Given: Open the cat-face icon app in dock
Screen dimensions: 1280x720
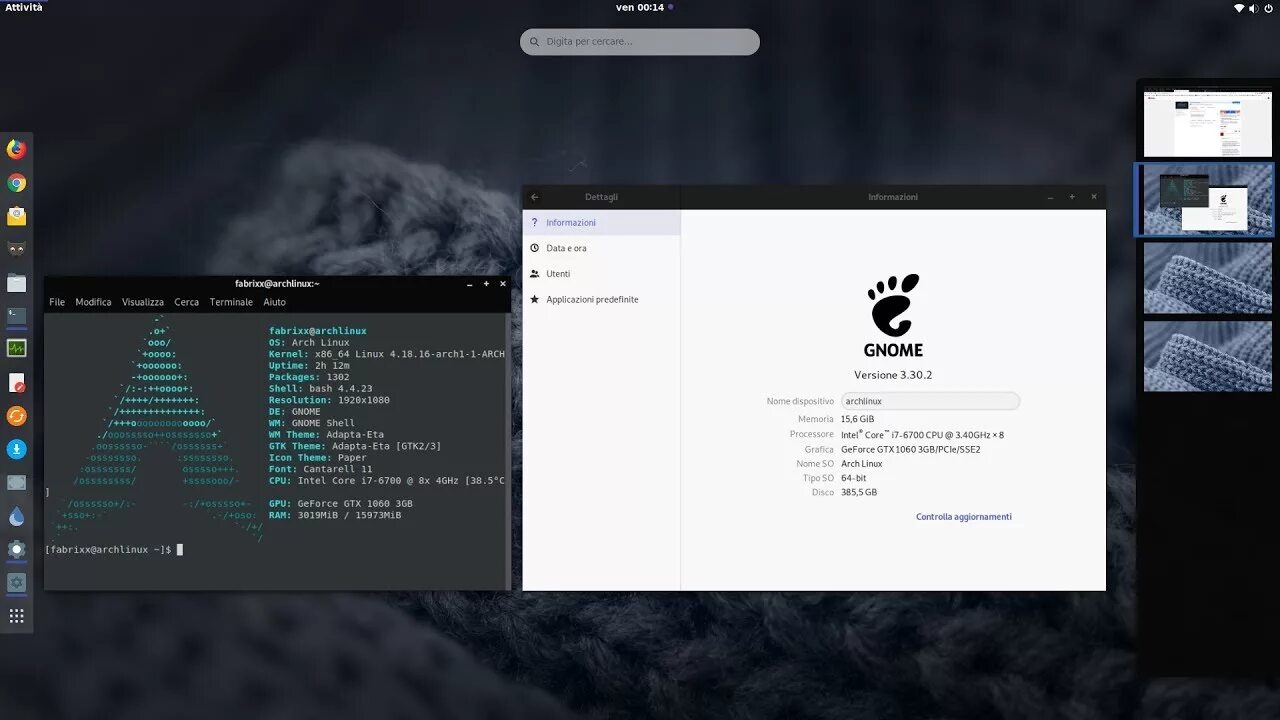Looking at the screenshot, I should [x=16, y=249].
